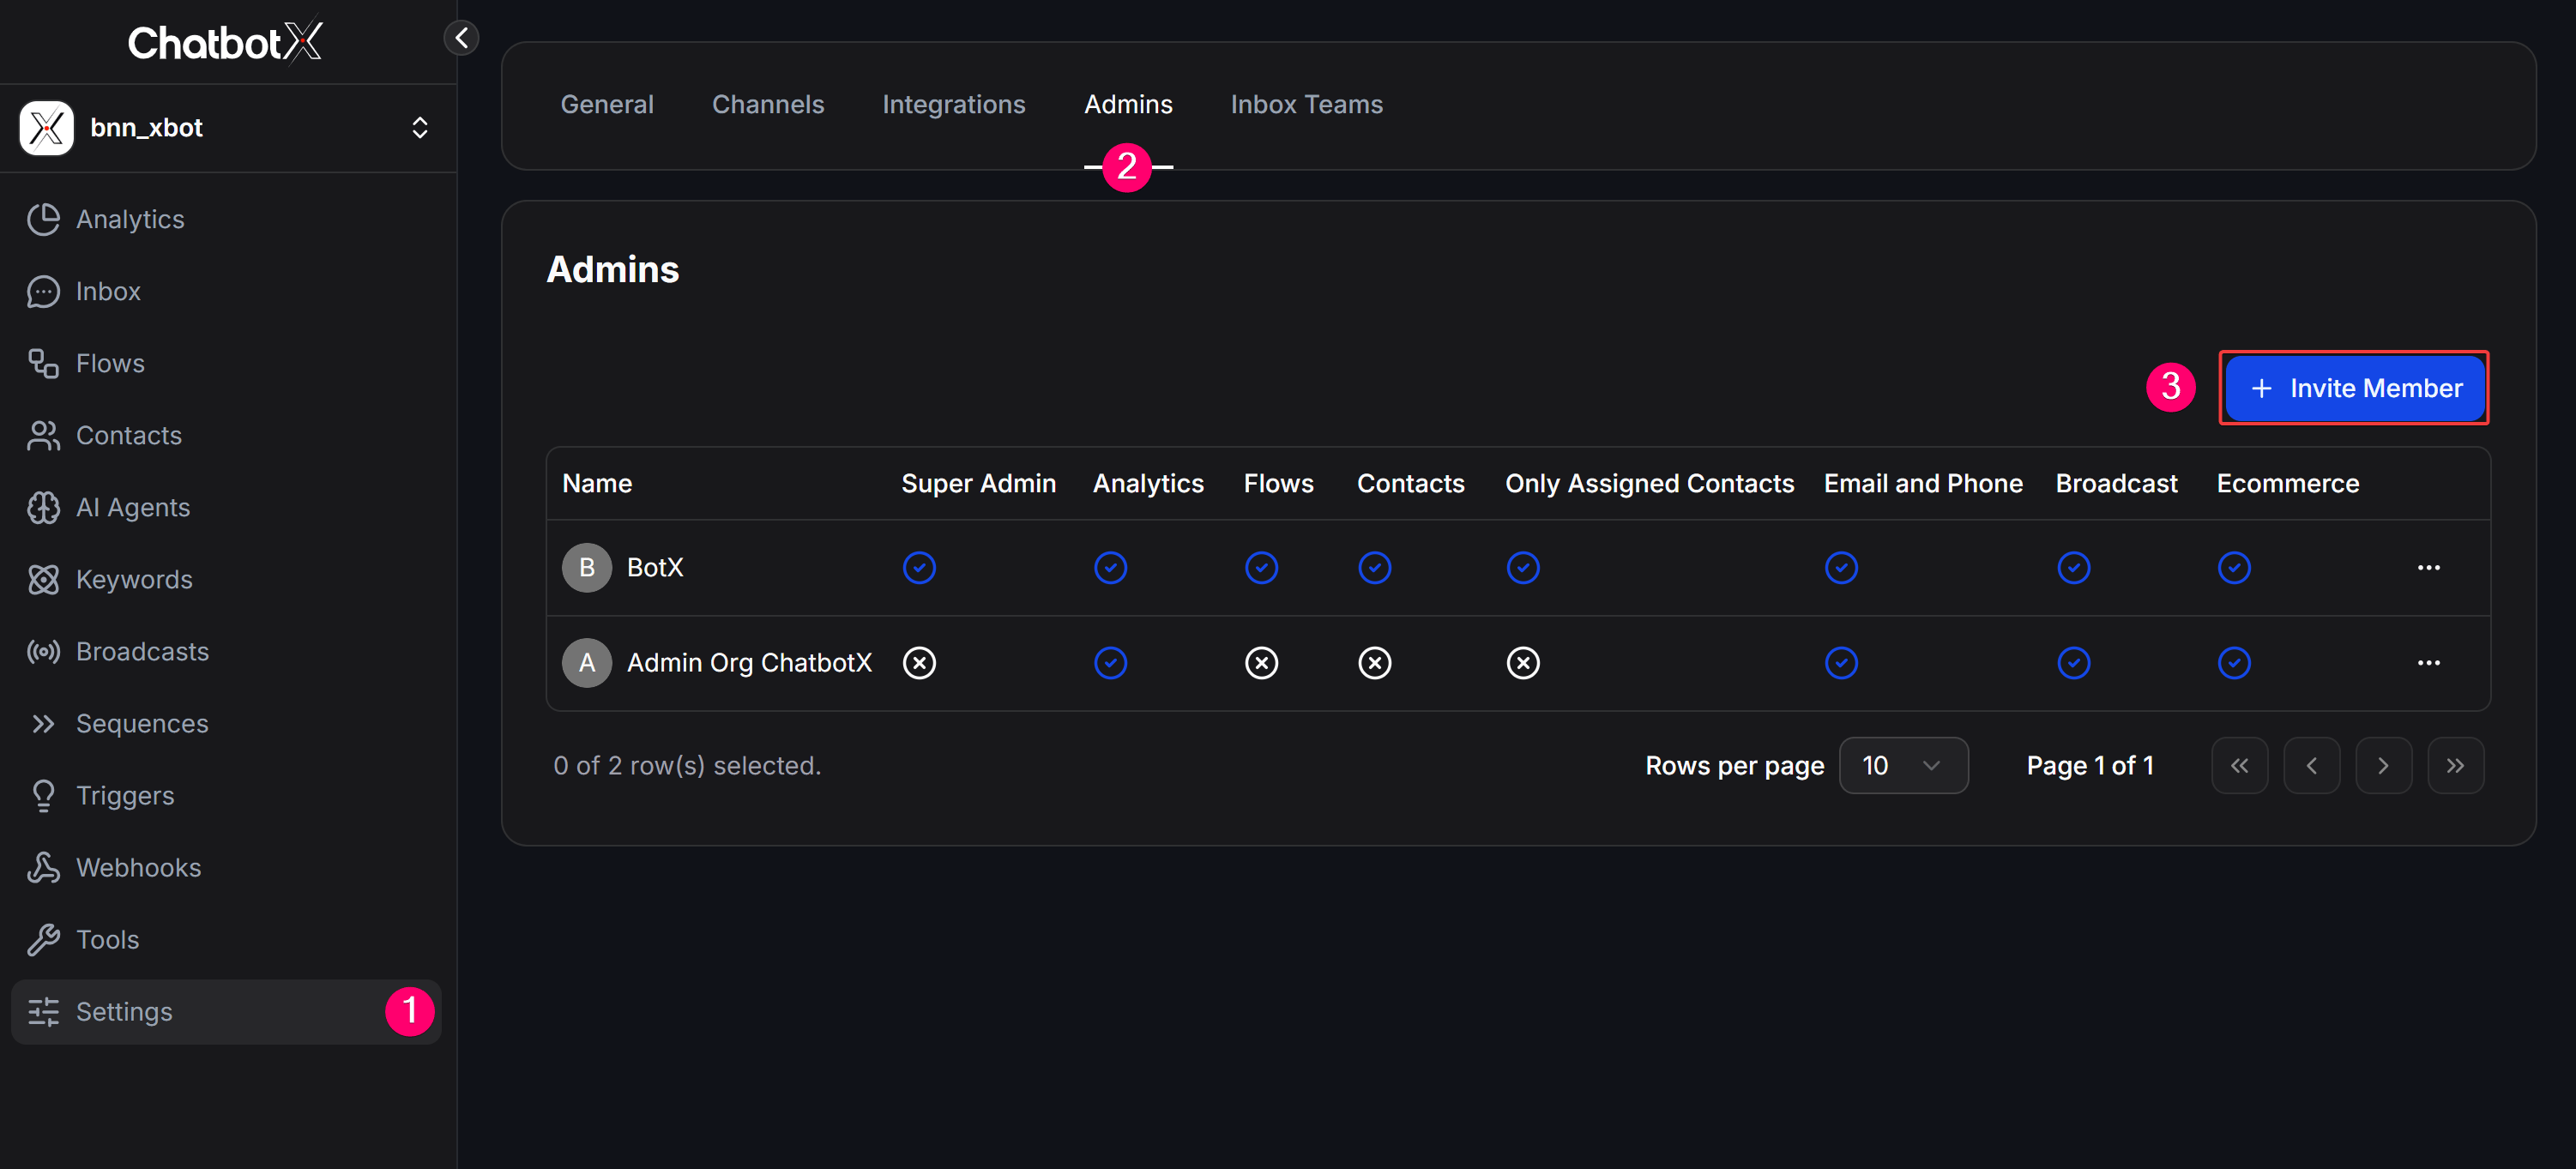Switch to the Integrations tab

point(954,104)
